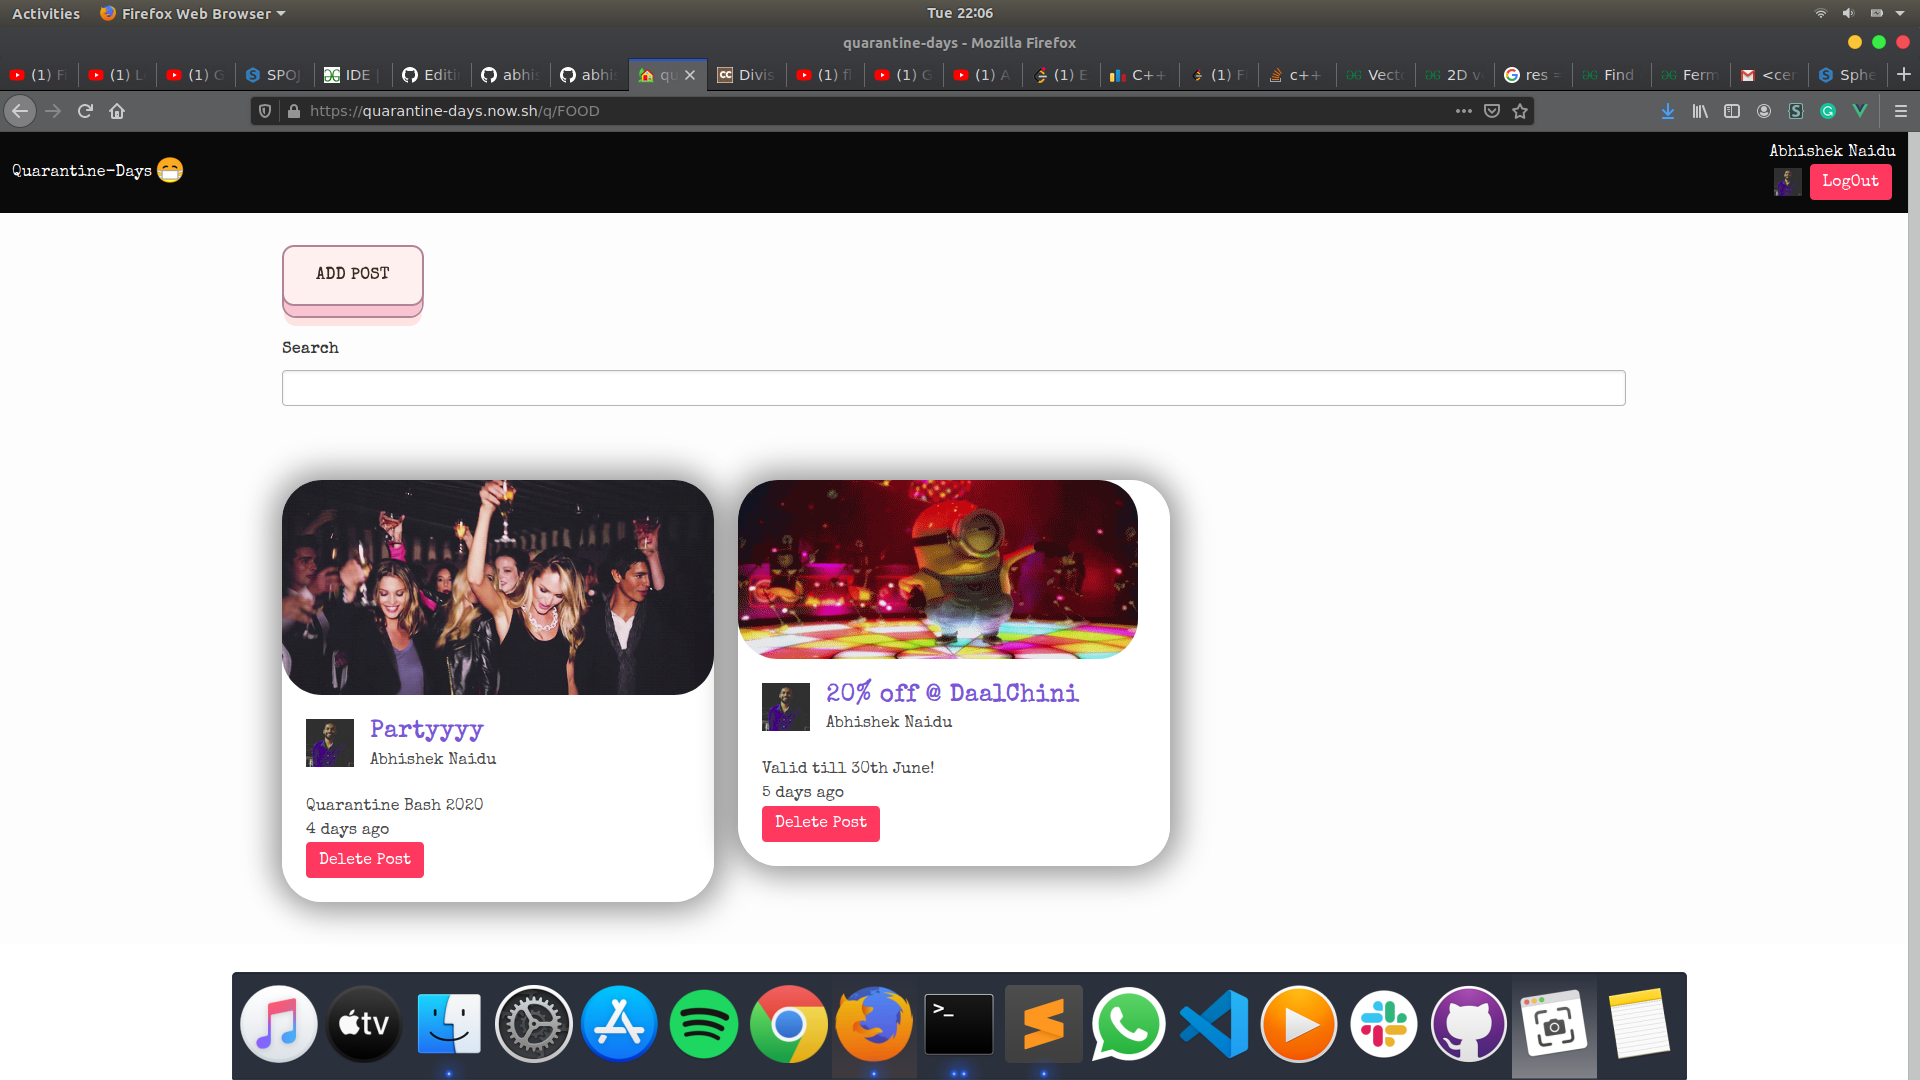This screenshot has height=1080, width=1920.
Task: Open the minion DaalChini post image
Action: 937,568
